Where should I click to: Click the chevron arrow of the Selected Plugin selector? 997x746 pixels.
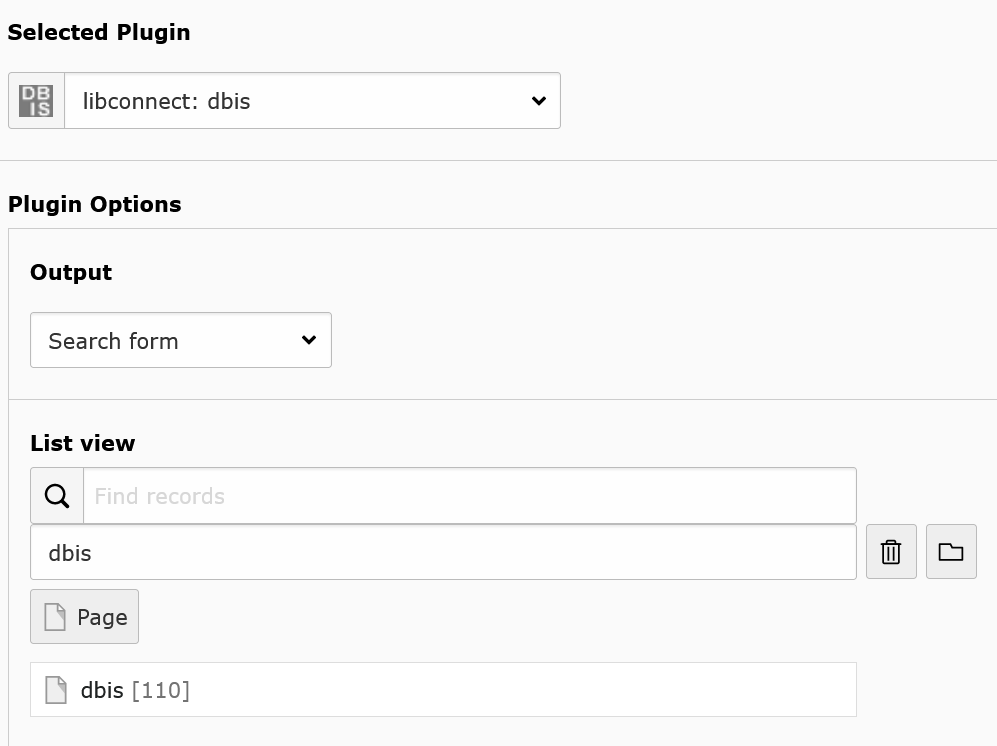(x=538, y=101)
